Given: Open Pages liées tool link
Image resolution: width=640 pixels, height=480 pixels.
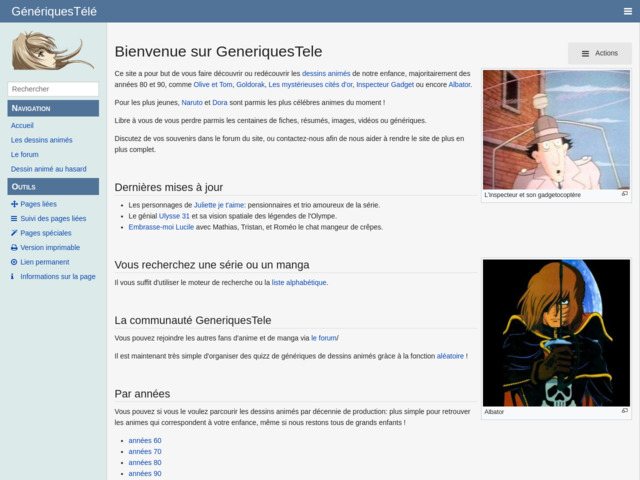Looking at the screenshot, I should (x=39, y=204).
